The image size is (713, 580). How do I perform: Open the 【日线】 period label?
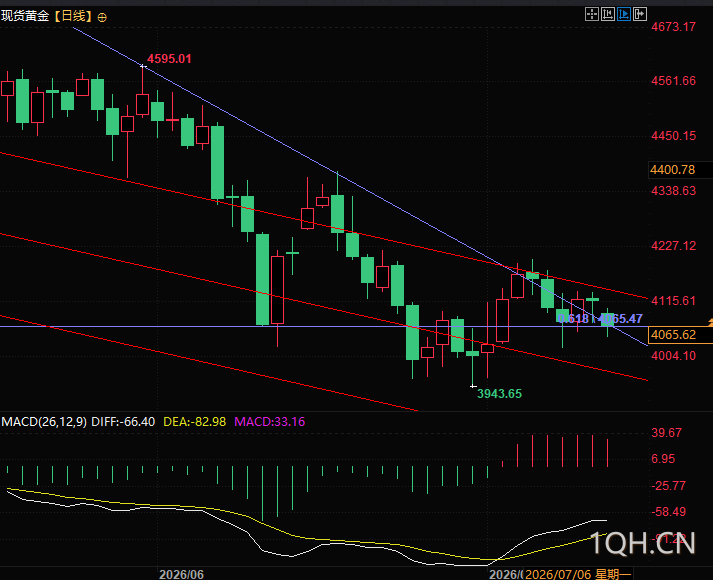pos(73,17)
